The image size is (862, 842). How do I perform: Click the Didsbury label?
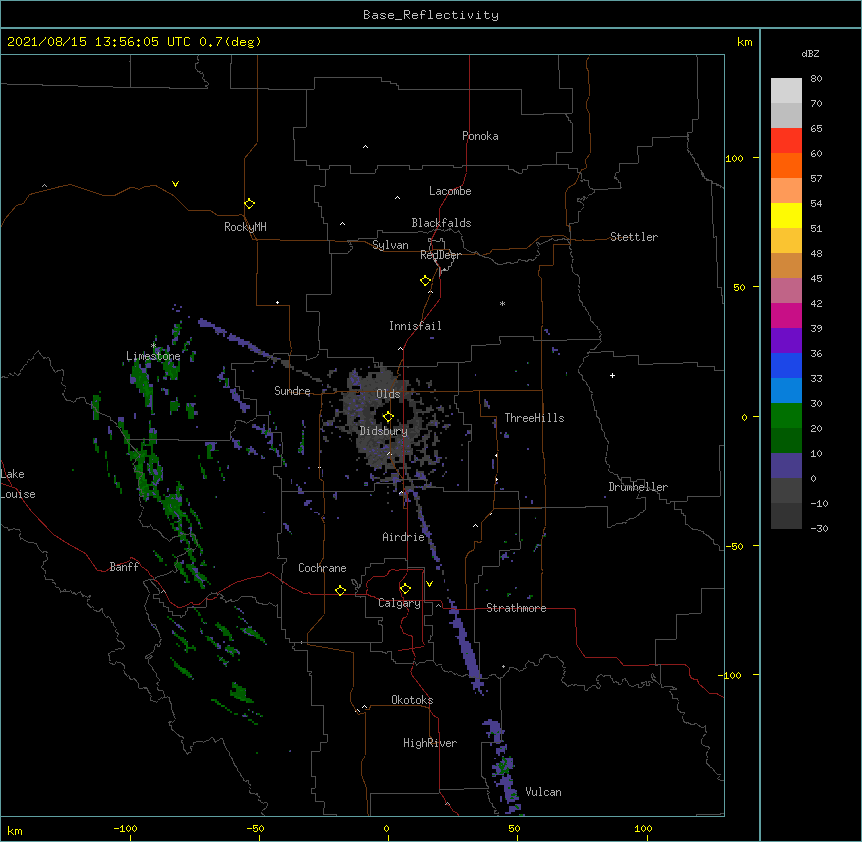click(383, 431)
